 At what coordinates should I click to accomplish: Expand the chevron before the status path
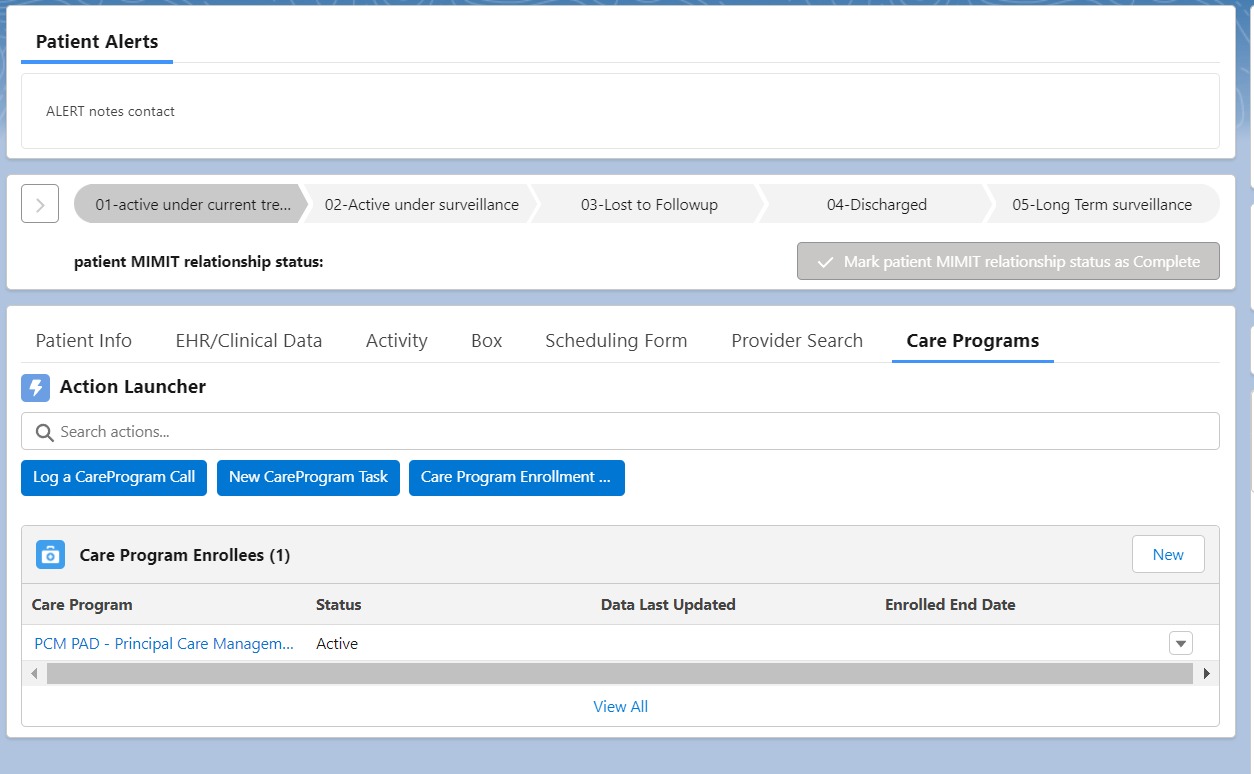point(39,204)
